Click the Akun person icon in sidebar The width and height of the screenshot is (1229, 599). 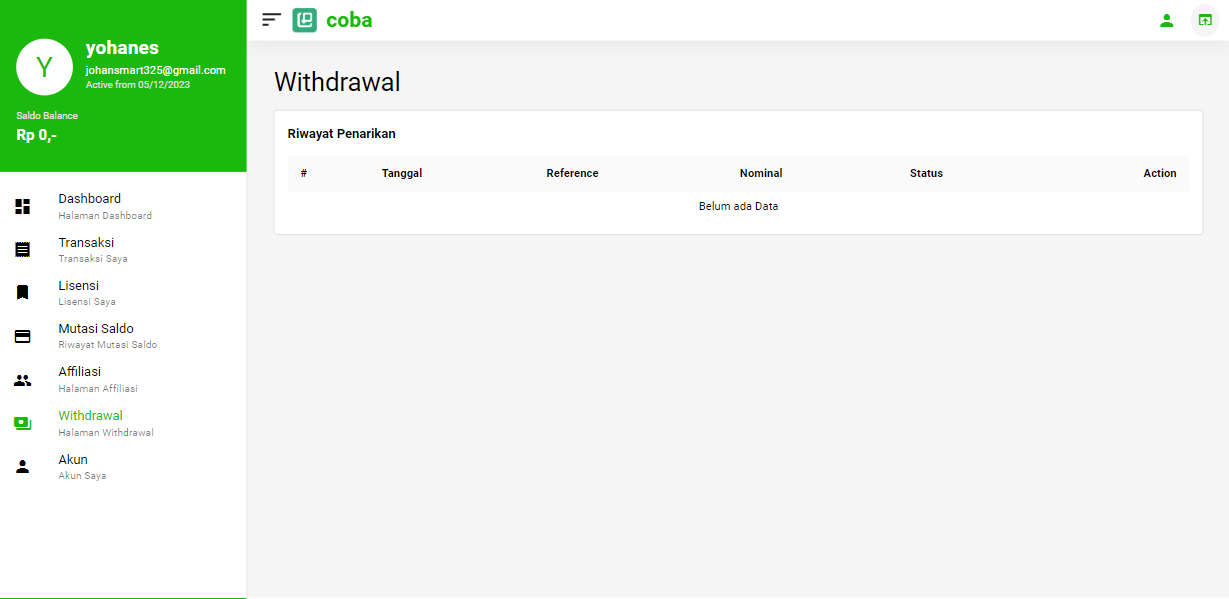(23, 467)
